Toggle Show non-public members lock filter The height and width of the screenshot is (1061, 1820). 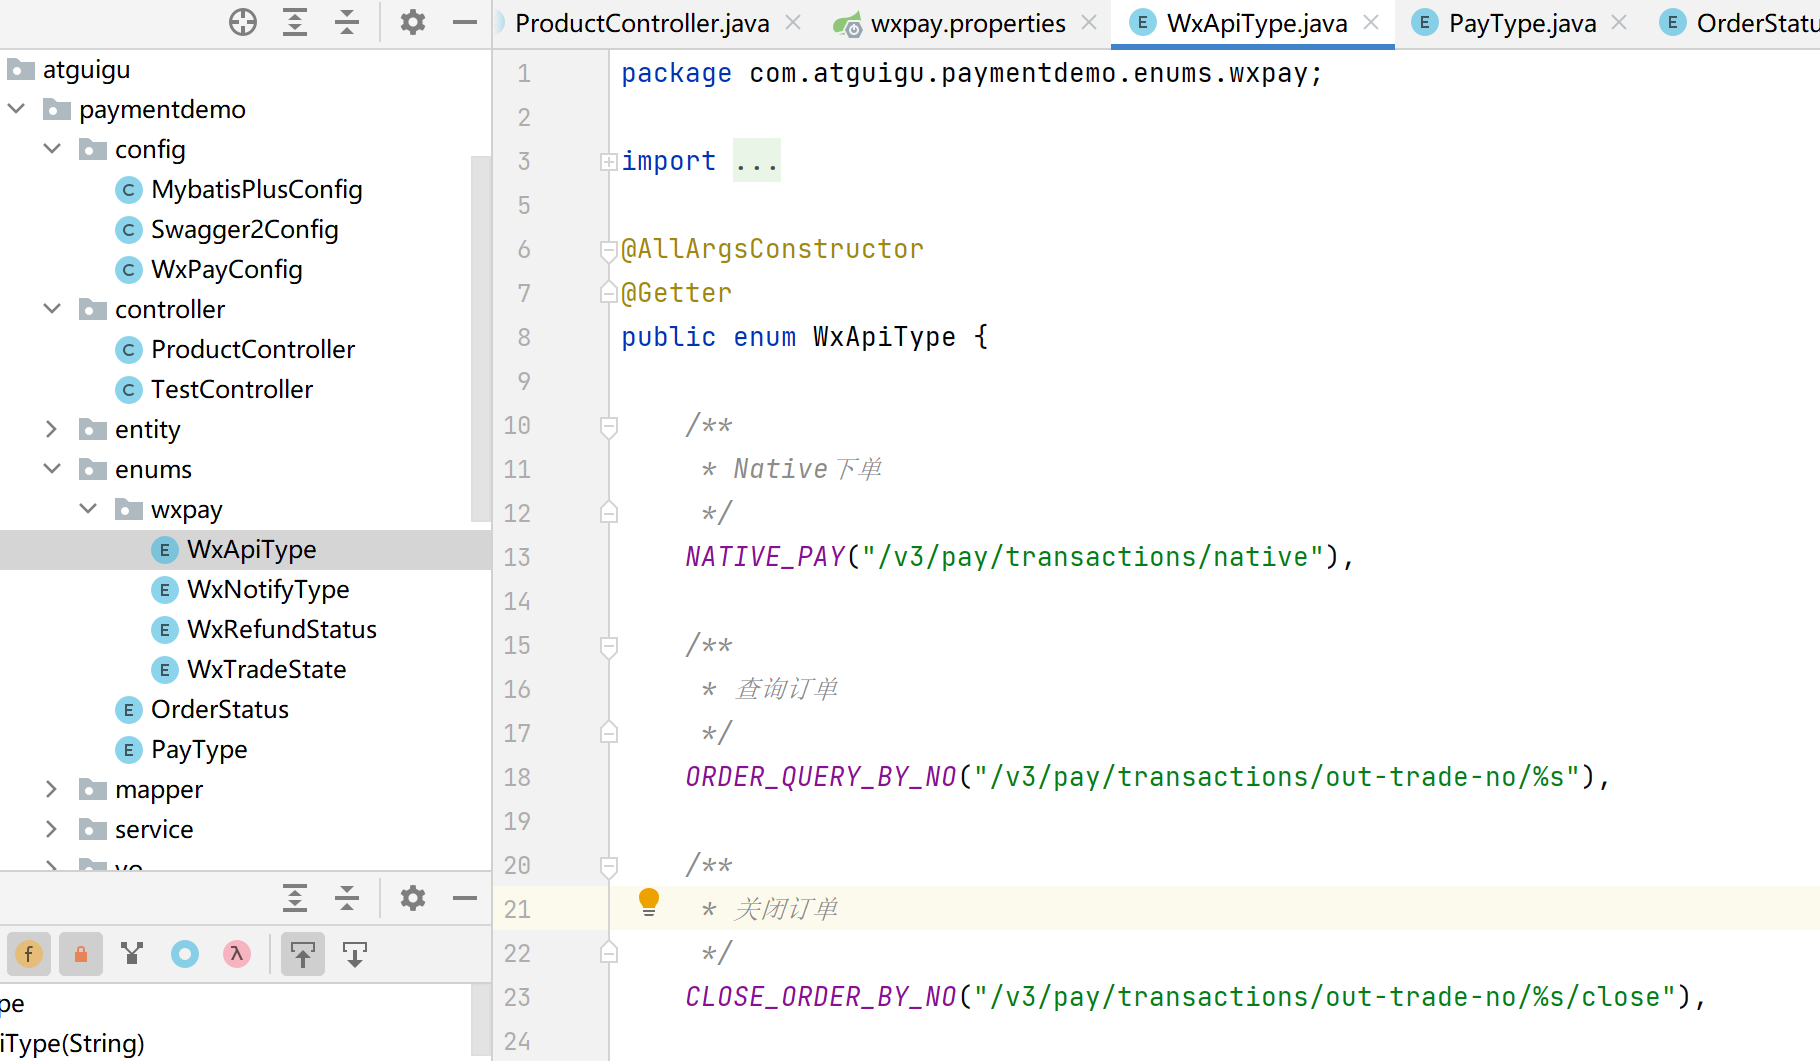(81, 954)
